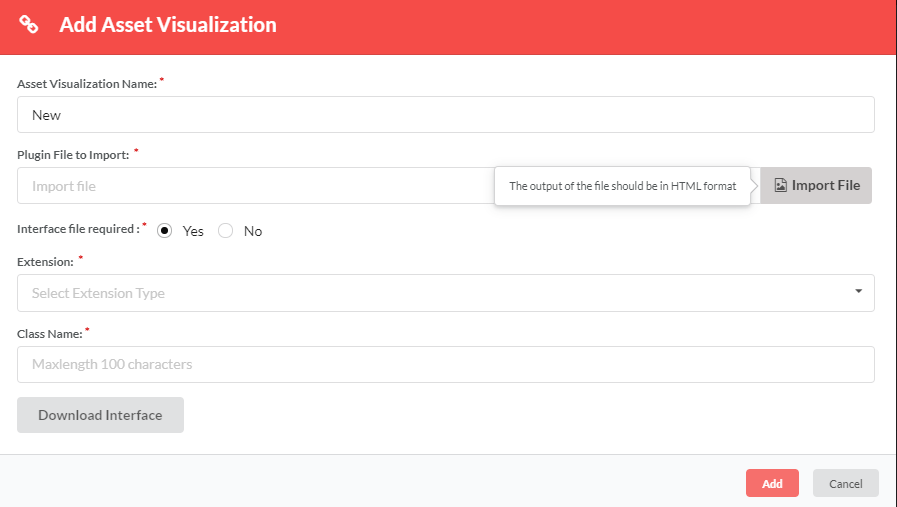Click the Class Name label
The width and height of the screenshot is (897, 507).
[49, 332]
